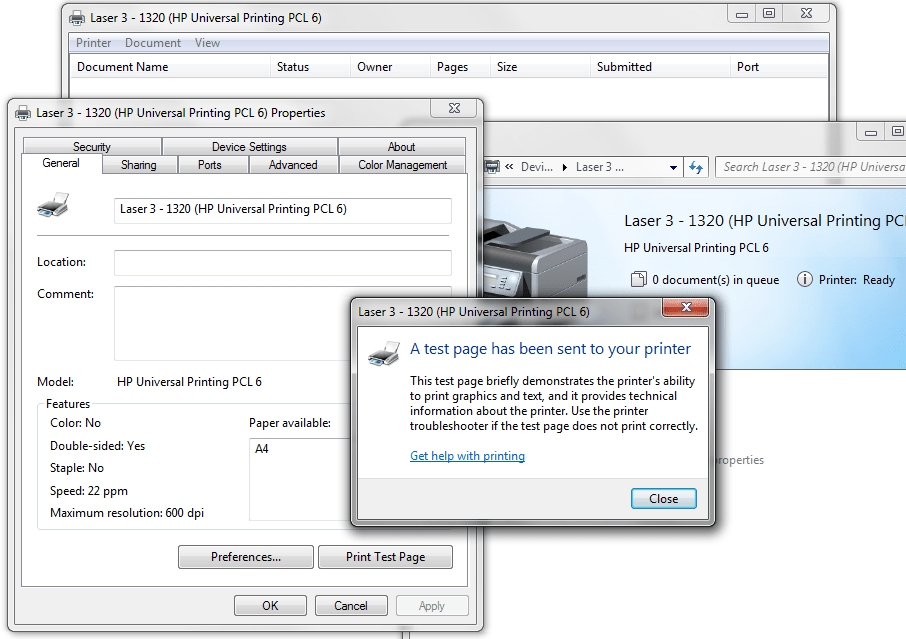Click the printer status info icon
Viewport: 906px width, 639px height.
(804, 280)
